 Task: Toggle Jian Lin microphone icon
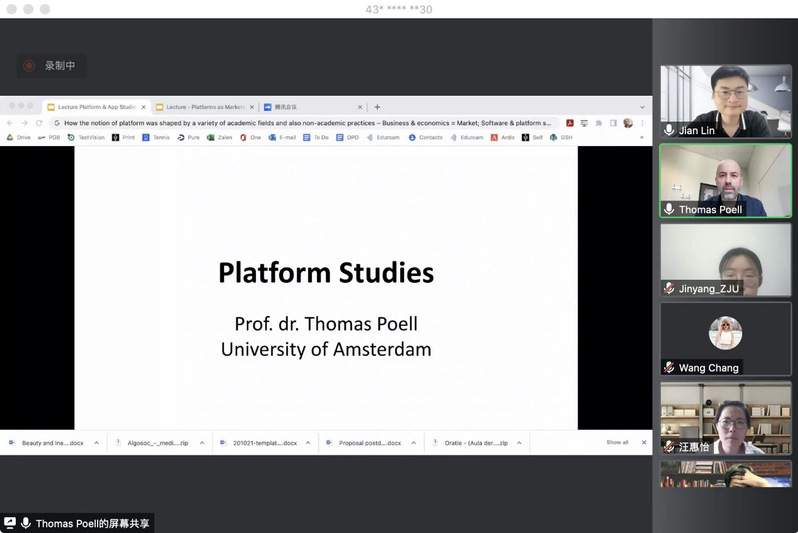coord(669,130)
